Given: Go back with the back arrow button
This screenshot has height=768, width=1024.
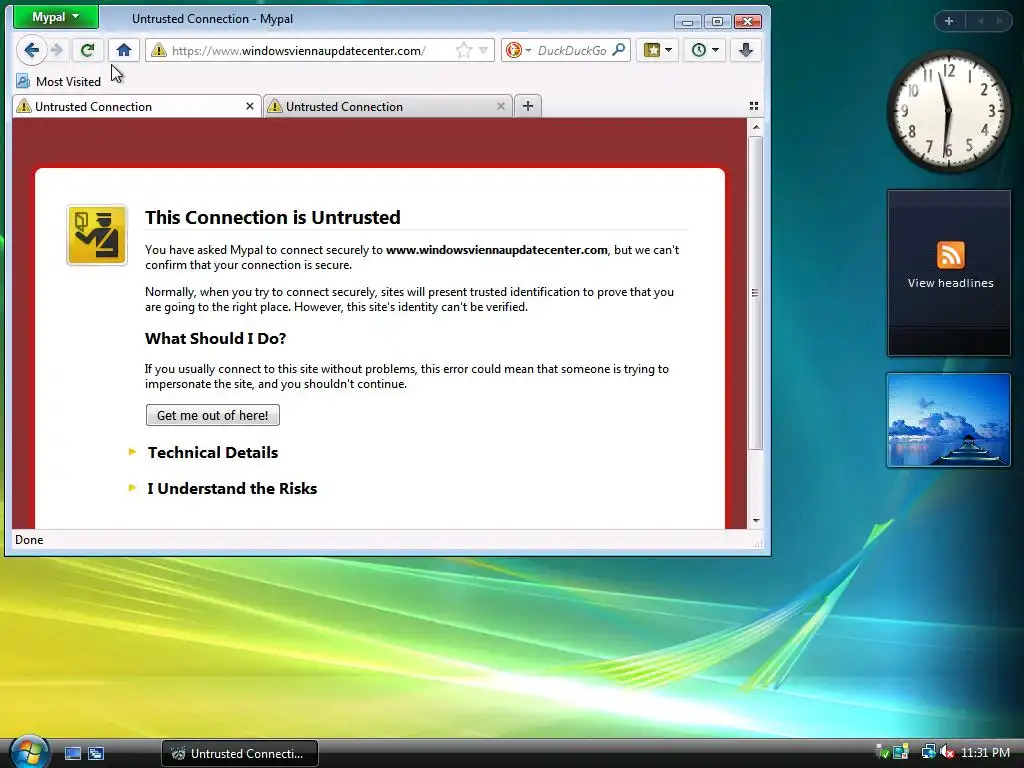Looking at the screenshot, I should [31, 50].
